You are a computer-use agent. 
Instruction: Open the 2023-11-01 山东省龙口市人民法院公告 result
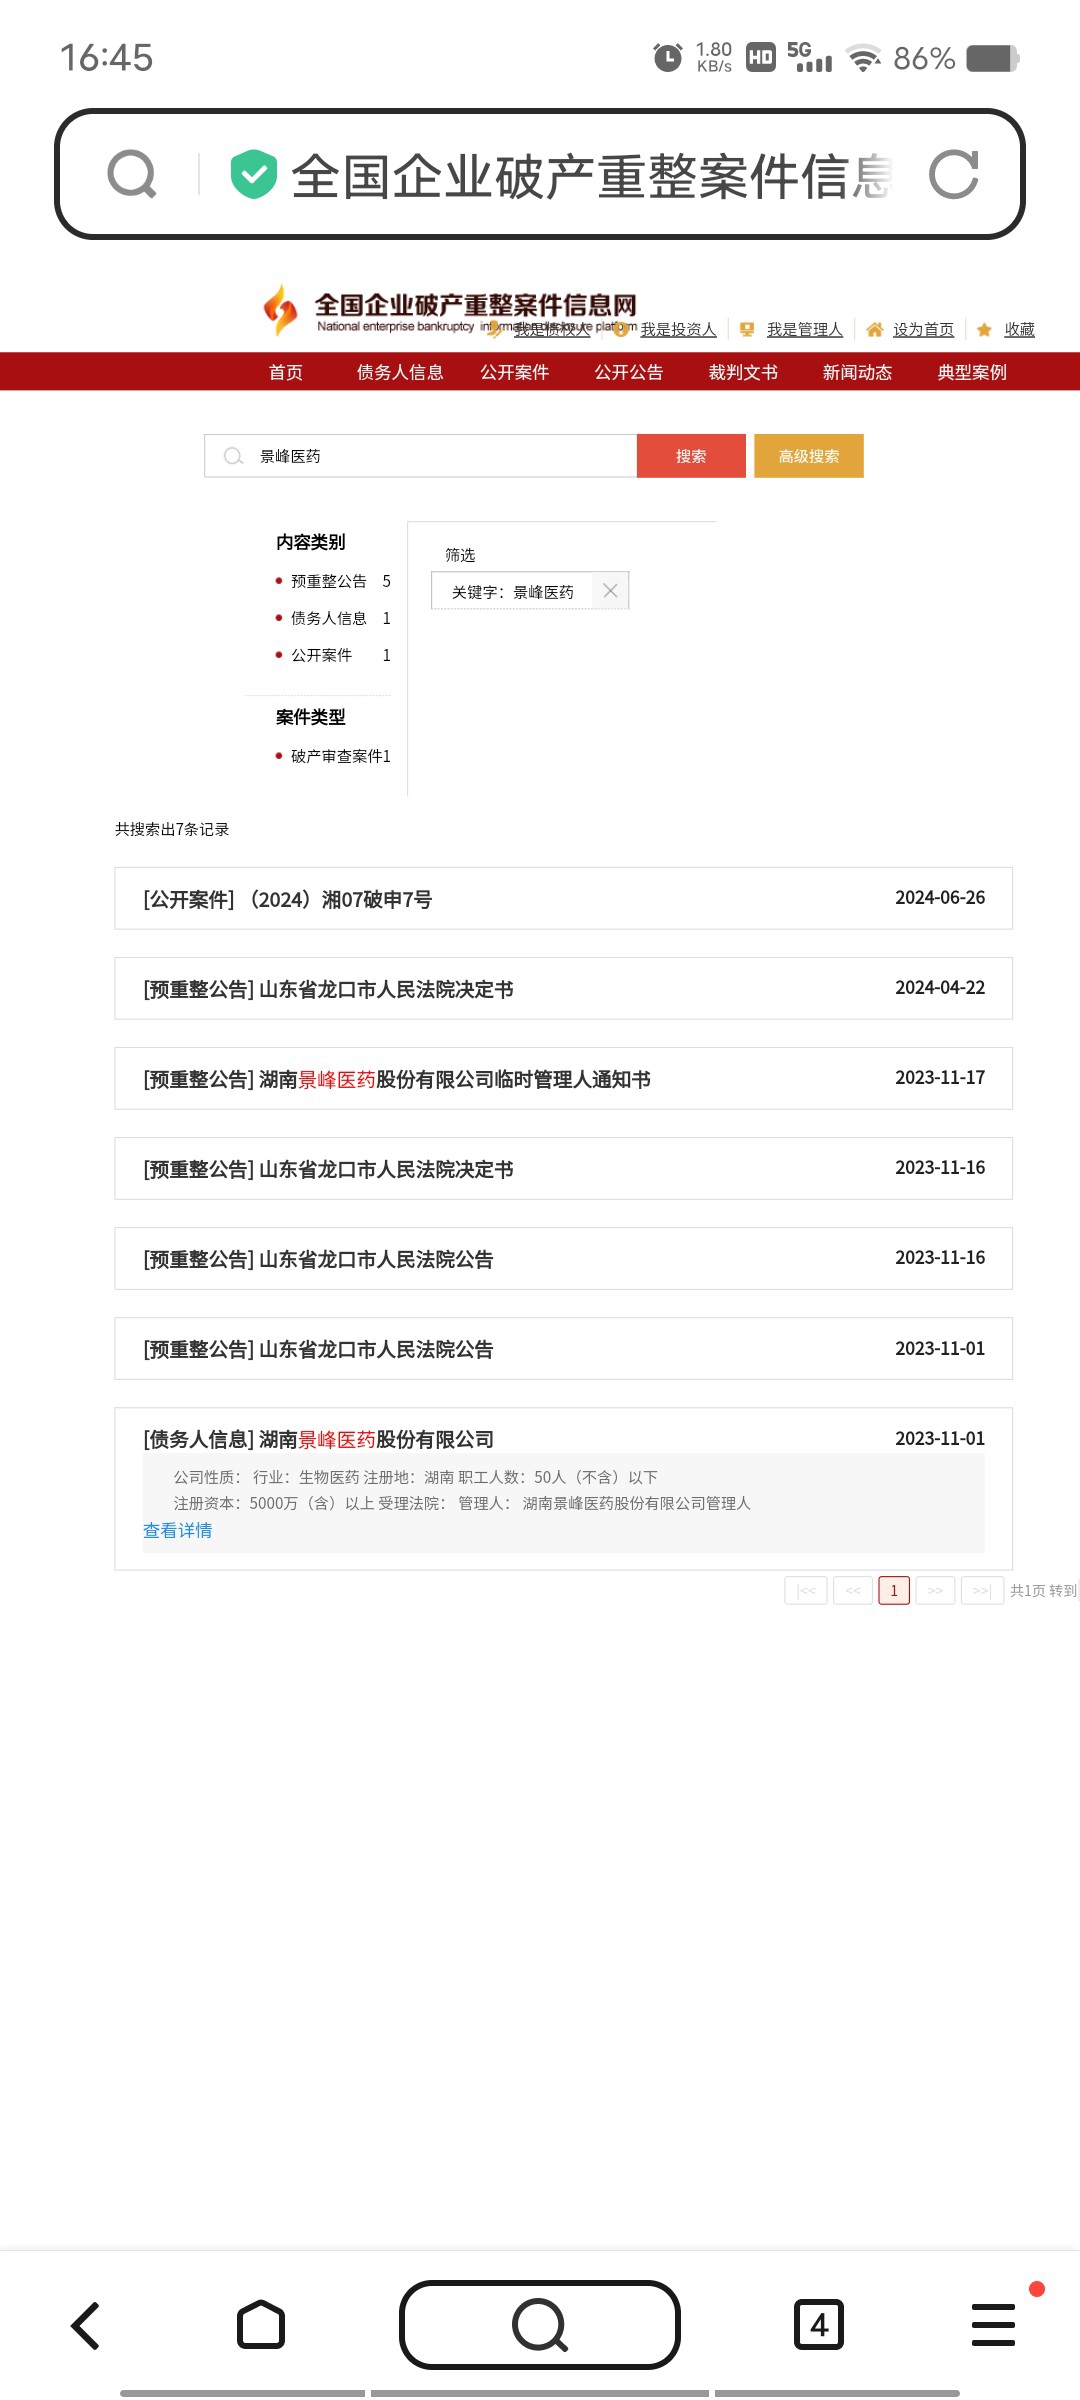pos(564,1348)
